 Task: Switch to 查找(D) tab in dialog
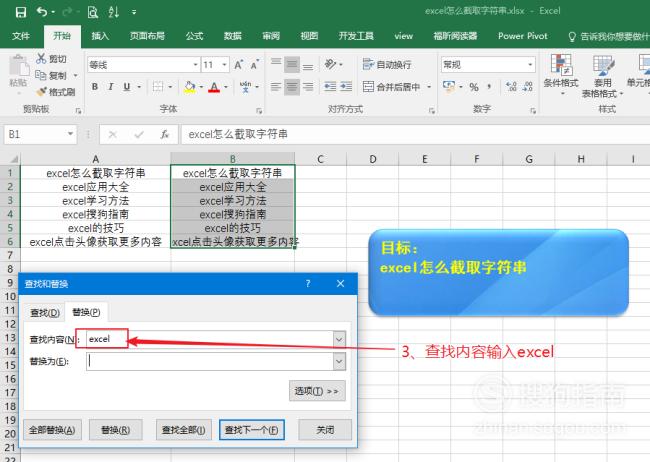click(x=45, y=312)
